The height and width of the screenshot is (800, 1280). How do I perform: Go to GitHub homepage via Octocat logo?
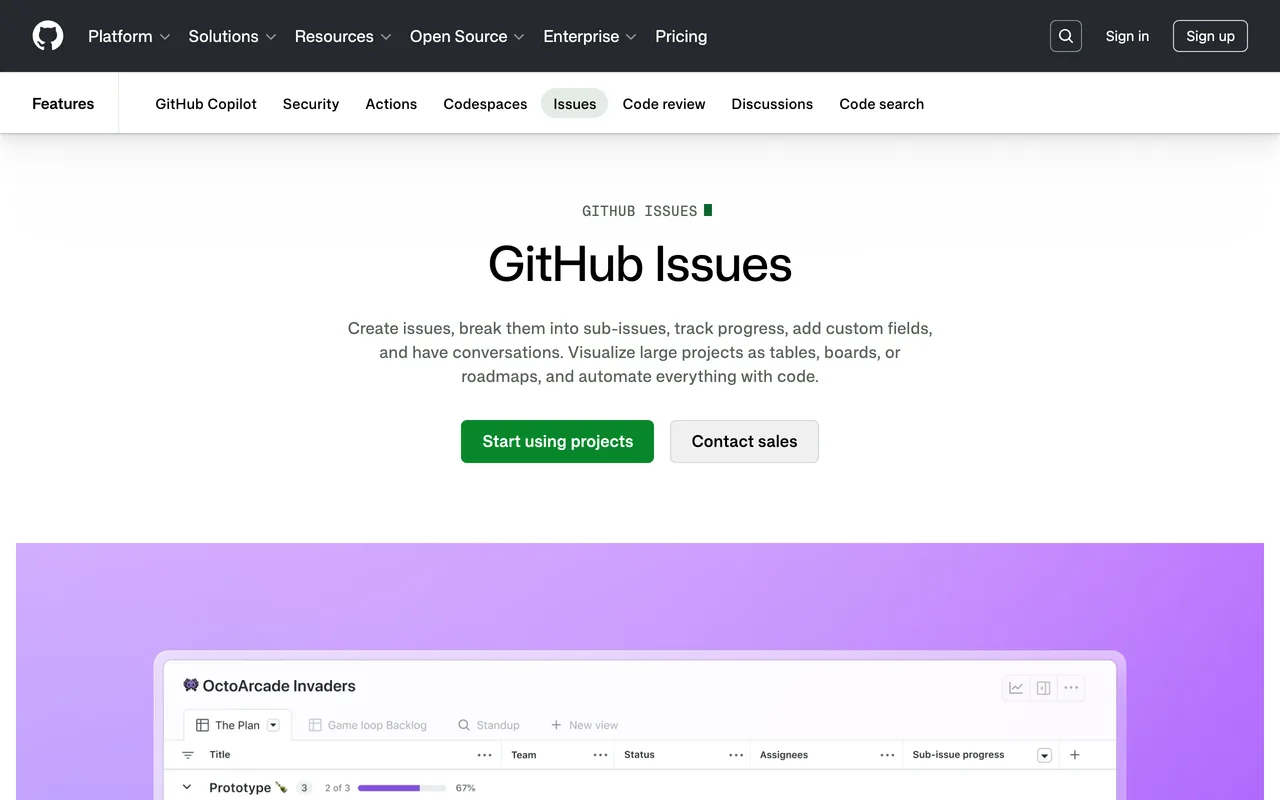[x=48, y=36]
